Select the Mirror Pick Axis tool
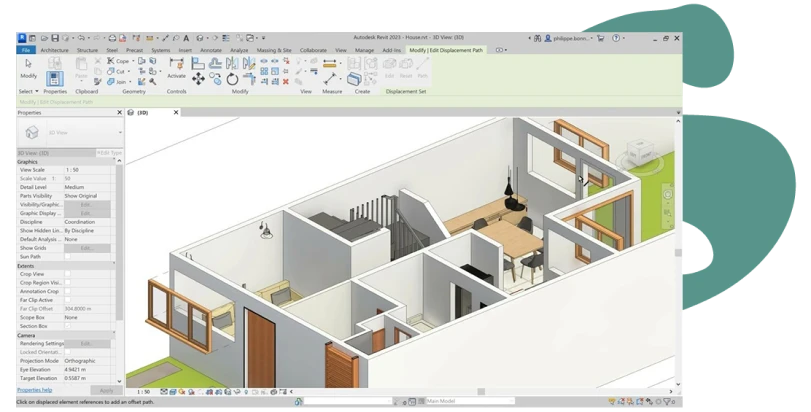The height and width of the screenshot is (412, 811). pyautogui.click(x=232, y=64)
